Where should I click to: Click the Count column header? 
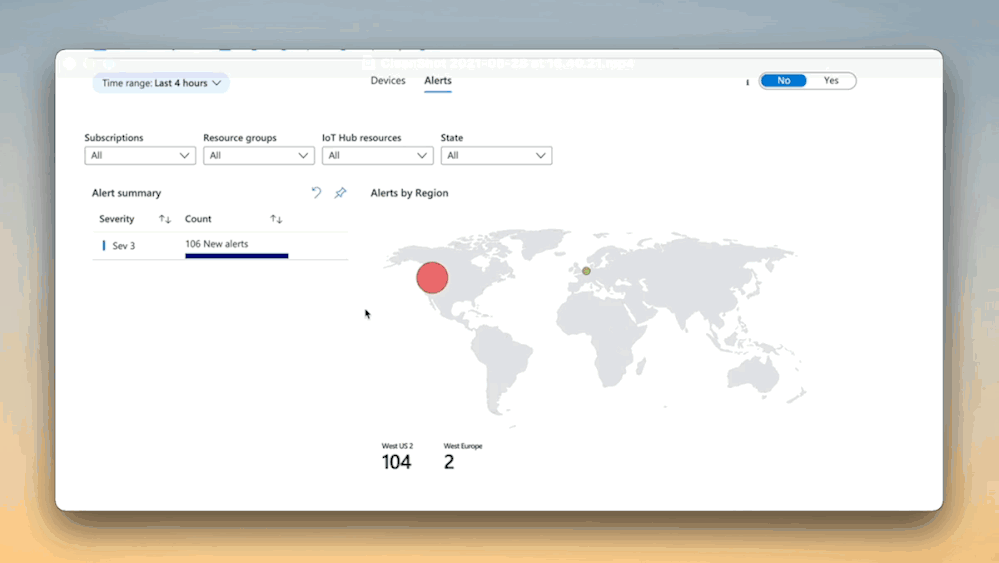(x=198, y=218)
